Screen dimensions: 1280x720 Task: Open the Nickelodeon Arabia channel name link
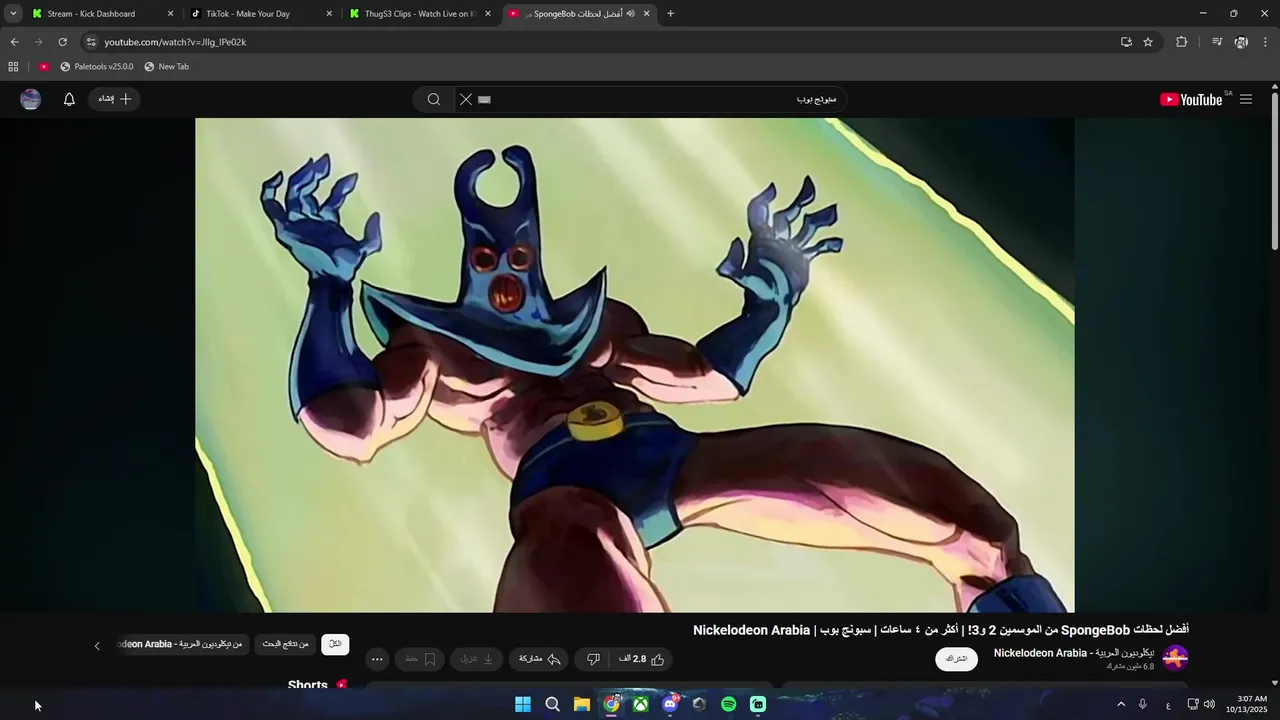click(1073, 653)
